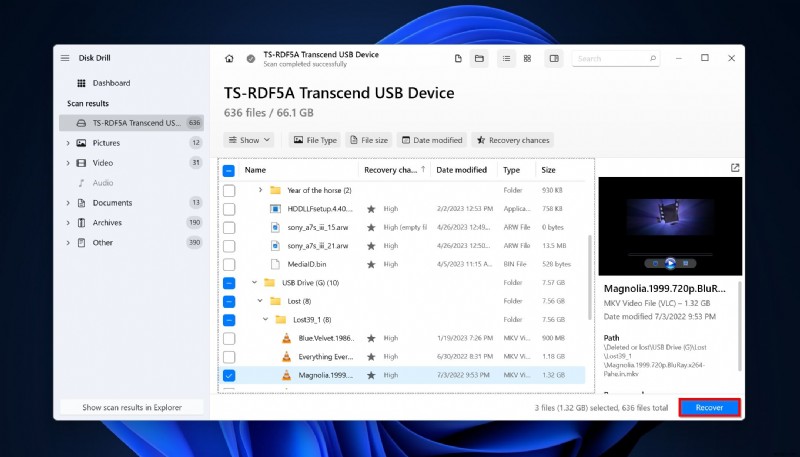The height and width of the screenshot is (457, 800).
Task: Click Show scan results in Explorer
Action: coord(132,408)
